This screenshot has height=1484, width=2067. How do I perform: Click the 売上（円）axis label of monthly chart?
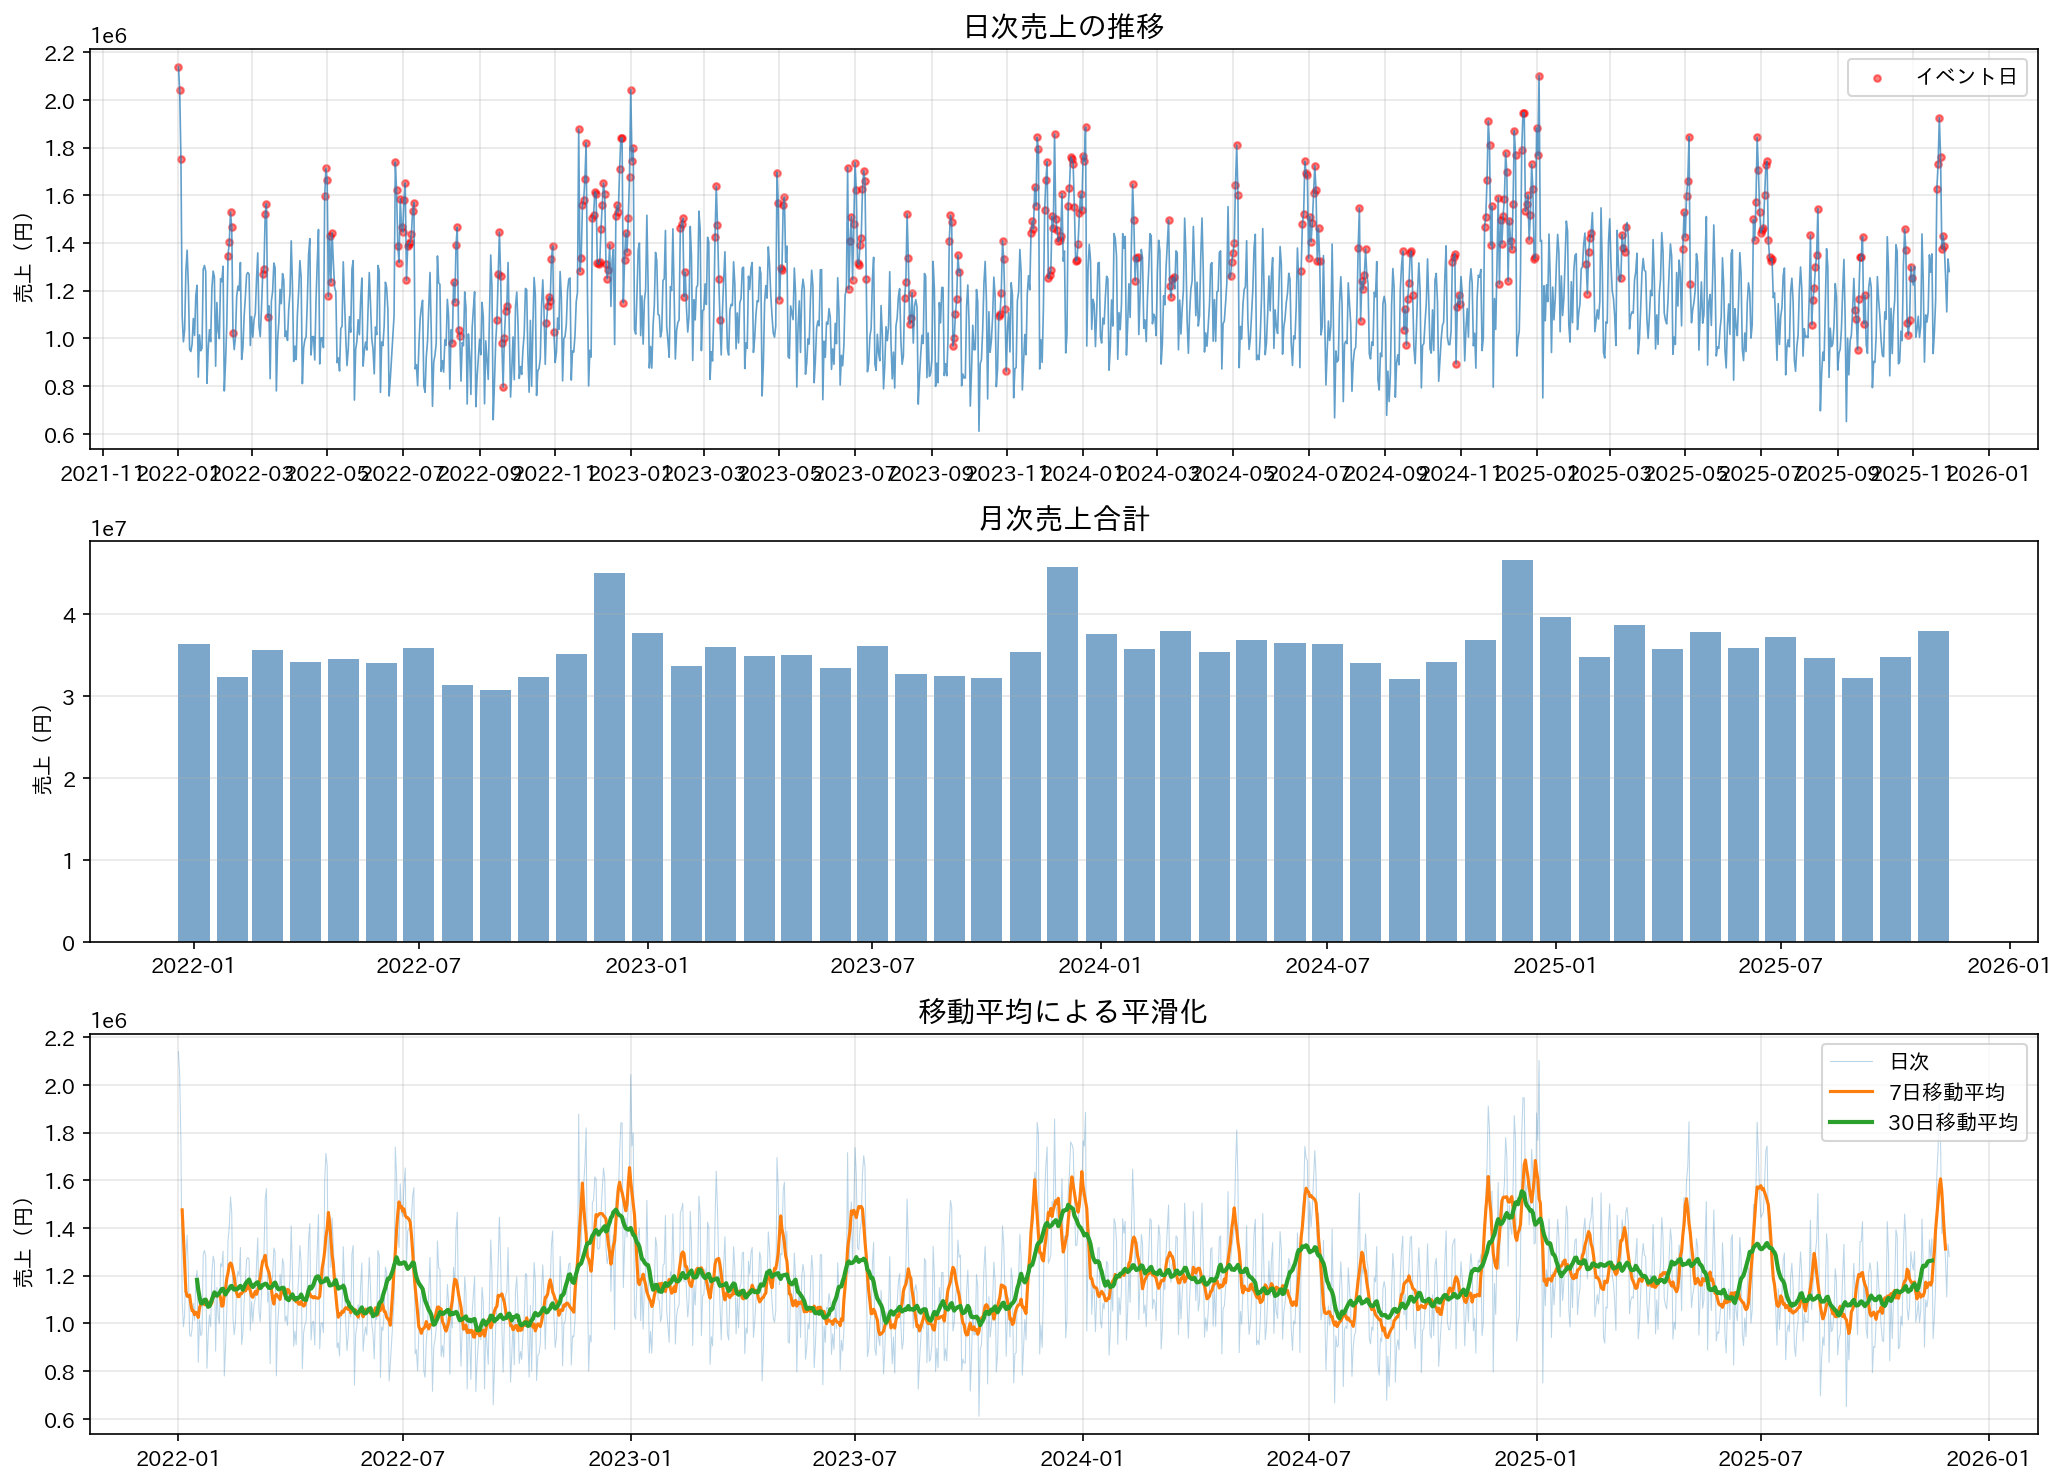click(42, 750)
